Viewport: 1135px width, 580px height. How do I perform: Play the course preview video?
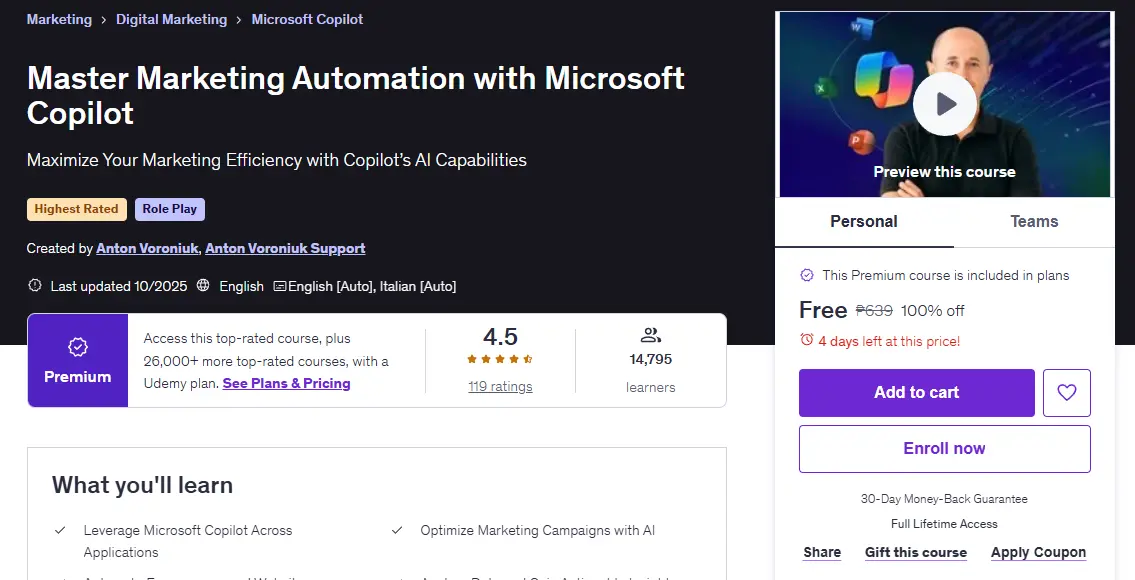click(x=945, y=104)
